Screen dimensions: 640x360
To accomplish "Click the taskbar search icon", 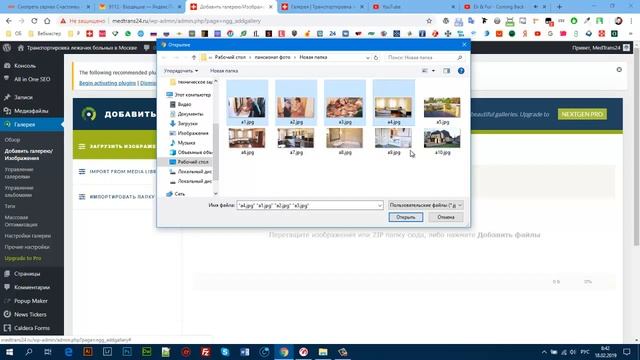I will point(29,352).
